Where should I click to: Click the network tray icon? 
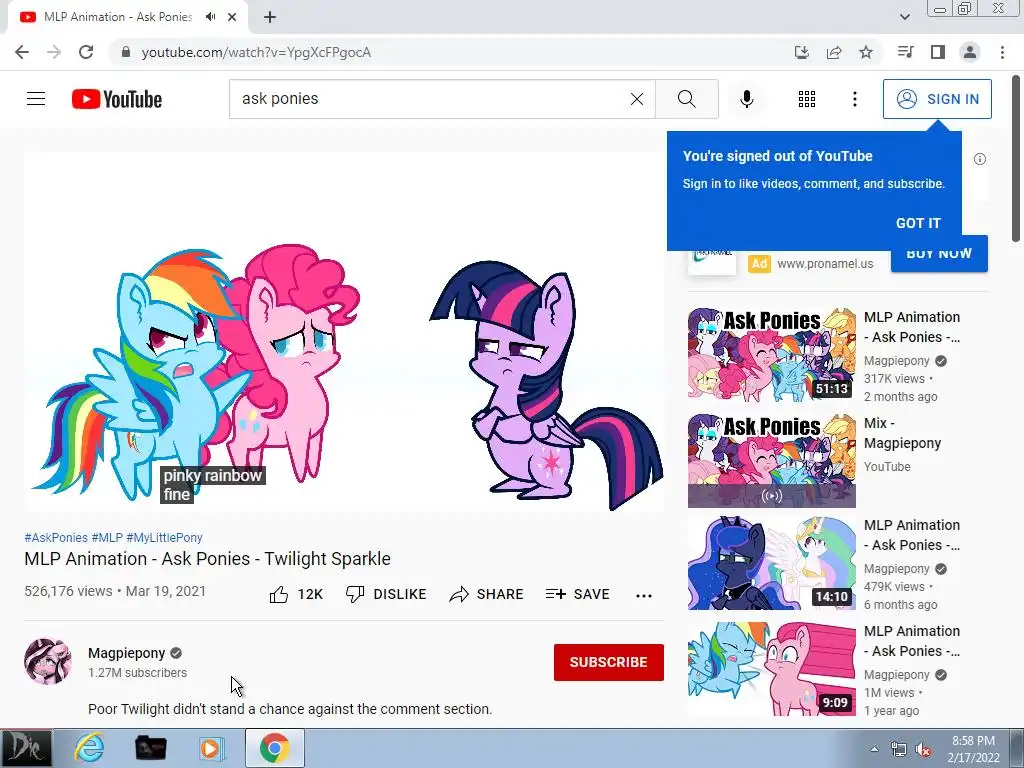pos(899,749)
